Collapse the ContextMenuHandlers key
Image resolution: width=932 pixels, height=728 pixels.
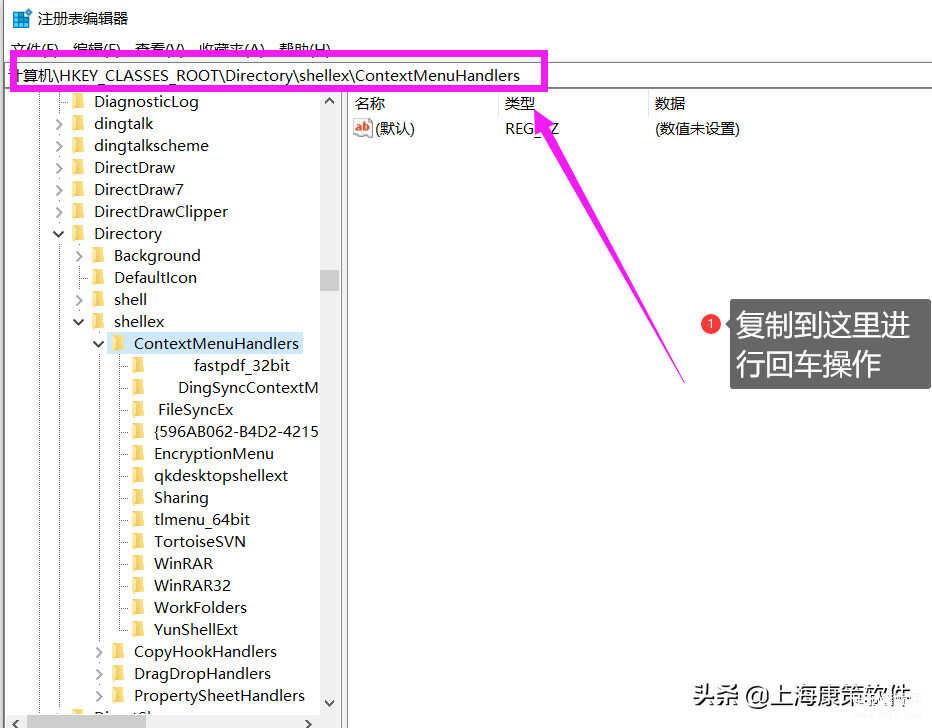pyautogui.click(x=99, y=344)
